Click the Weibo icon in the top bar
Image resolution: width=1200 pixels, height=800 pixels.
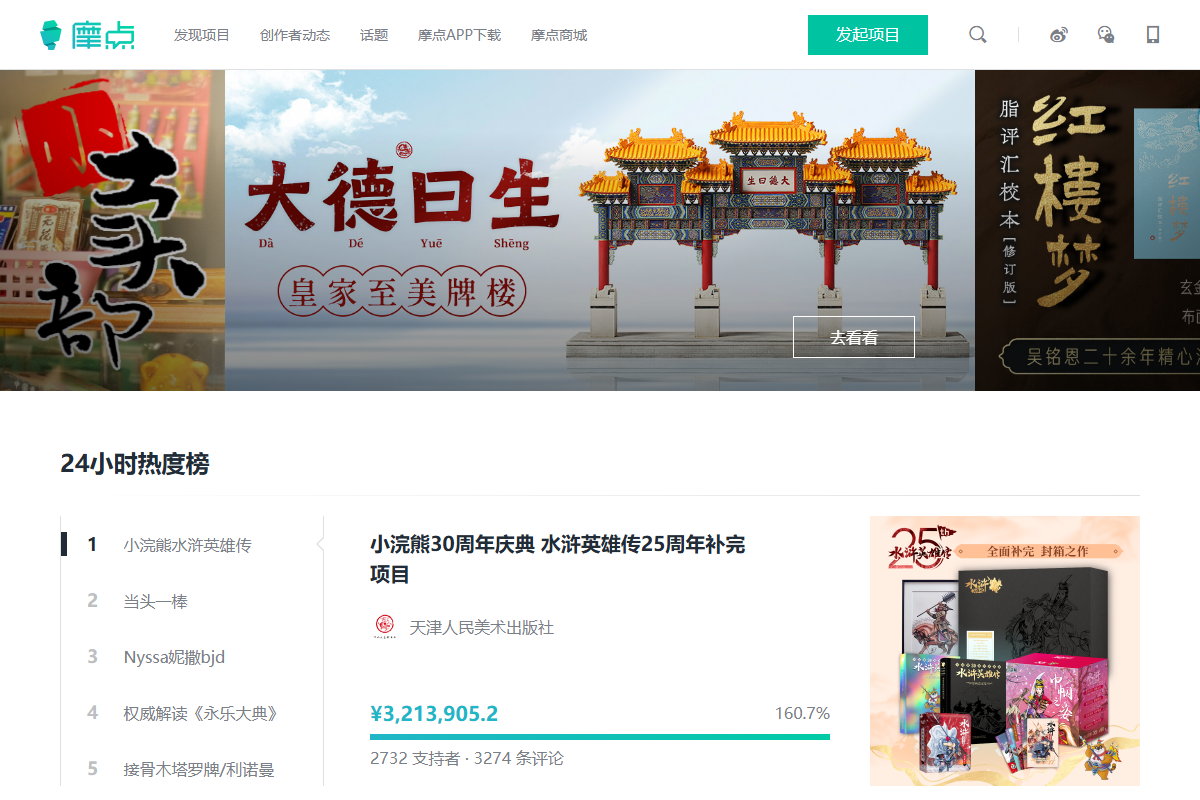(x=1057, y=34)
